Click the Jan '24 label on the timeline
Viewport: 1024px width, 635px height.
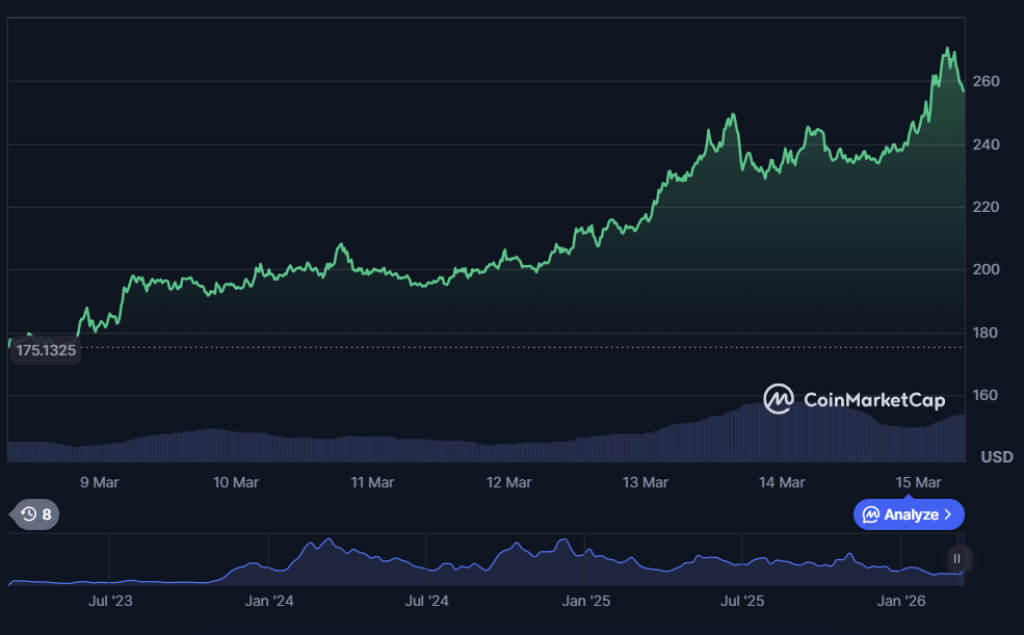[268, 601]
